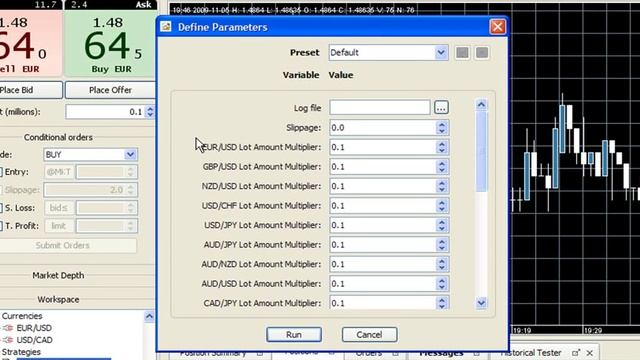Click the Sell EUR price tile
The width and height of the screenshot is (640, 360).
coord(31,43)
